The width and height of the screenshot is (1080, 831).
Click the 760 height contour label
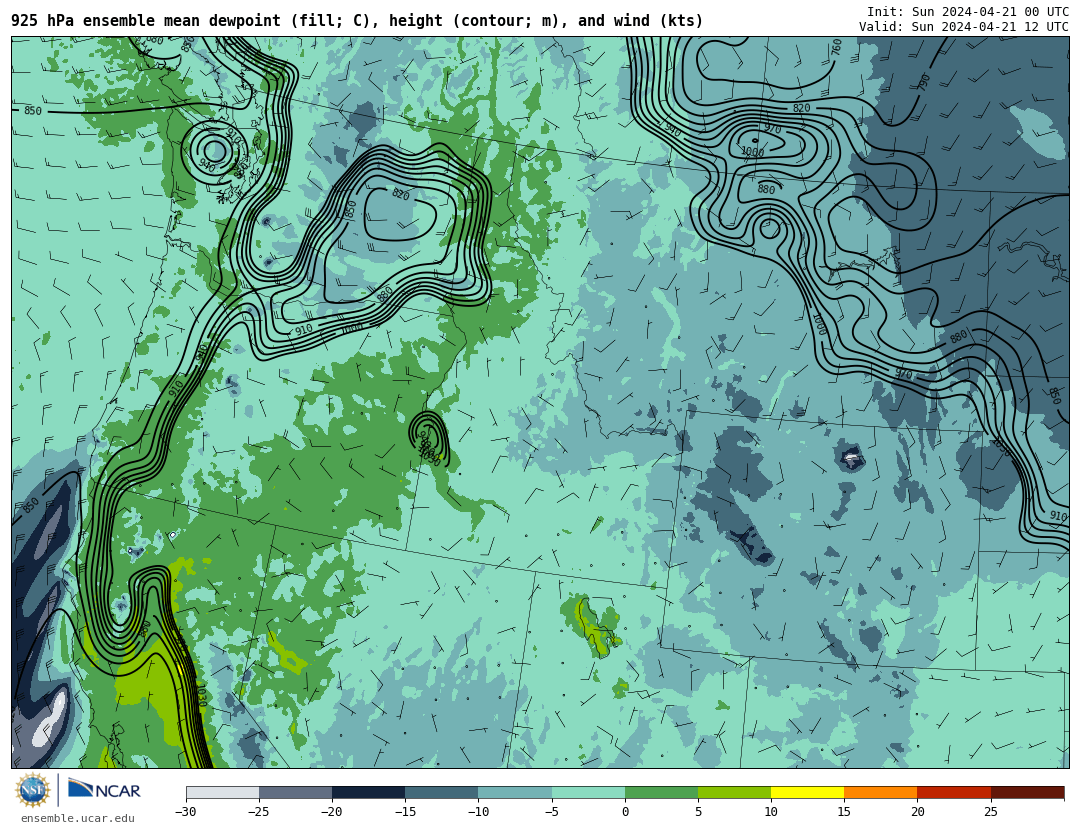click(836, 47)
